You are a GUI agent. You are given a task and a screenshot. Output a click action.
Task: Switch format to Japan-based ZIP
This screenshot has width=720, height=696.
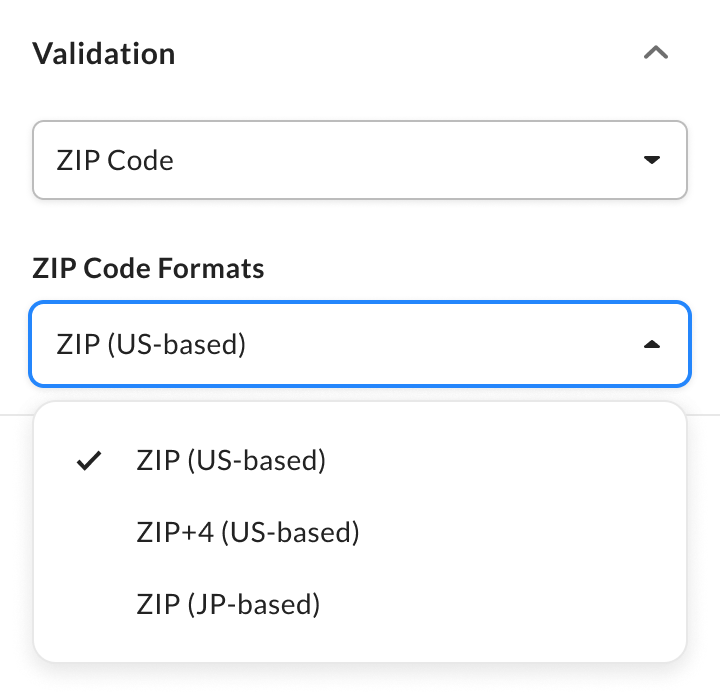point(228,604)
